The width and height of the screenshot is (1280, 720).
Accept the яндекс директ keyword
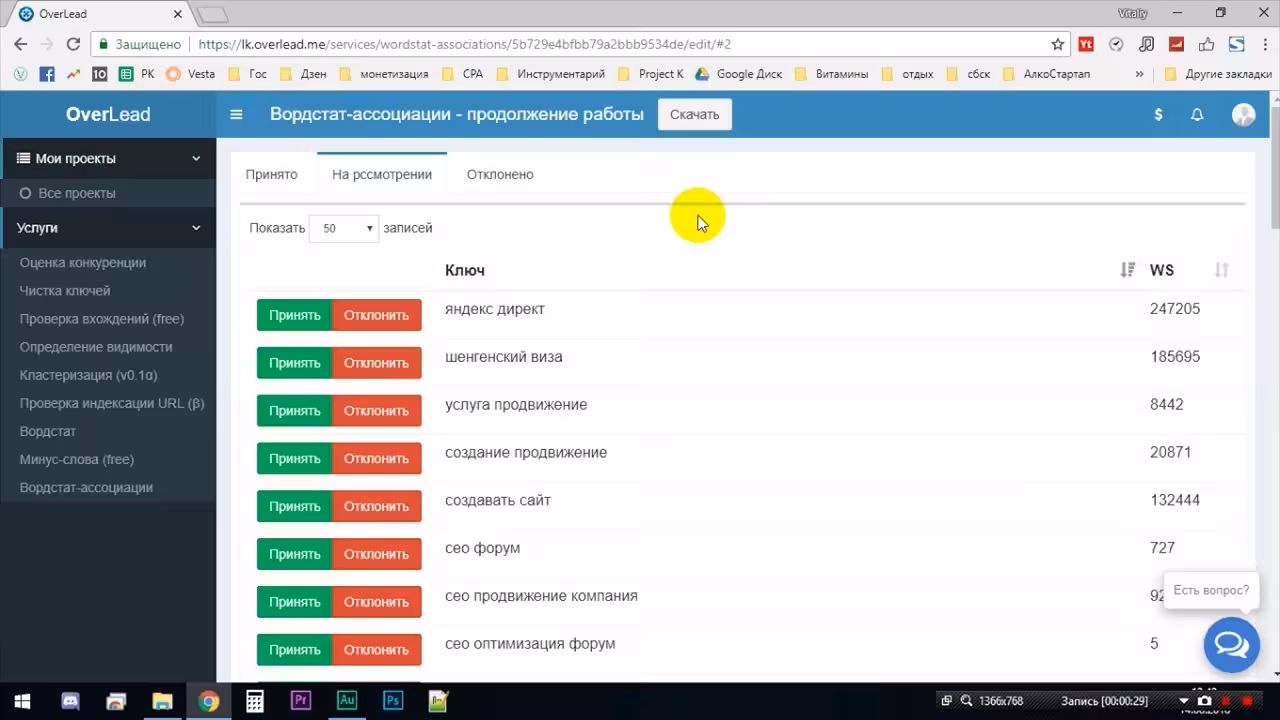(x=294, y=315)
